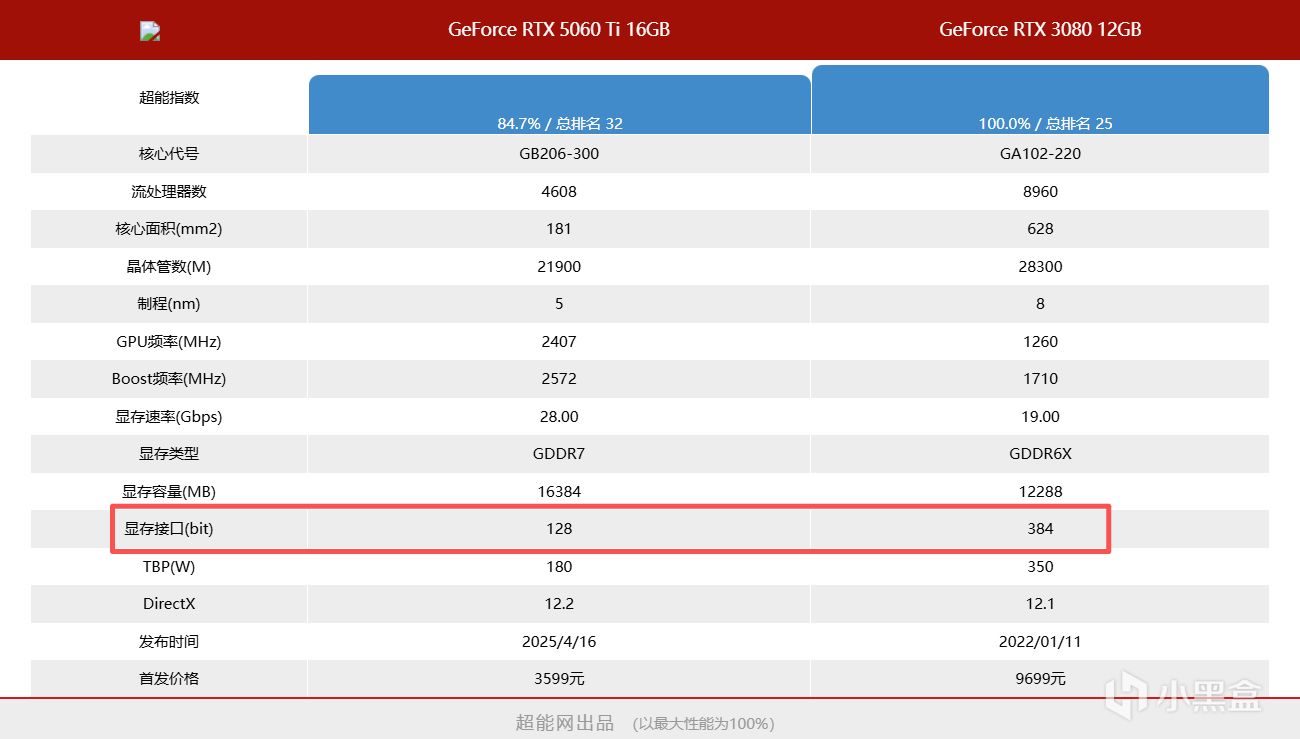The image size is (1300, 739).
Task: Select the 21900 transistor count cell
Action: [559, 267]
